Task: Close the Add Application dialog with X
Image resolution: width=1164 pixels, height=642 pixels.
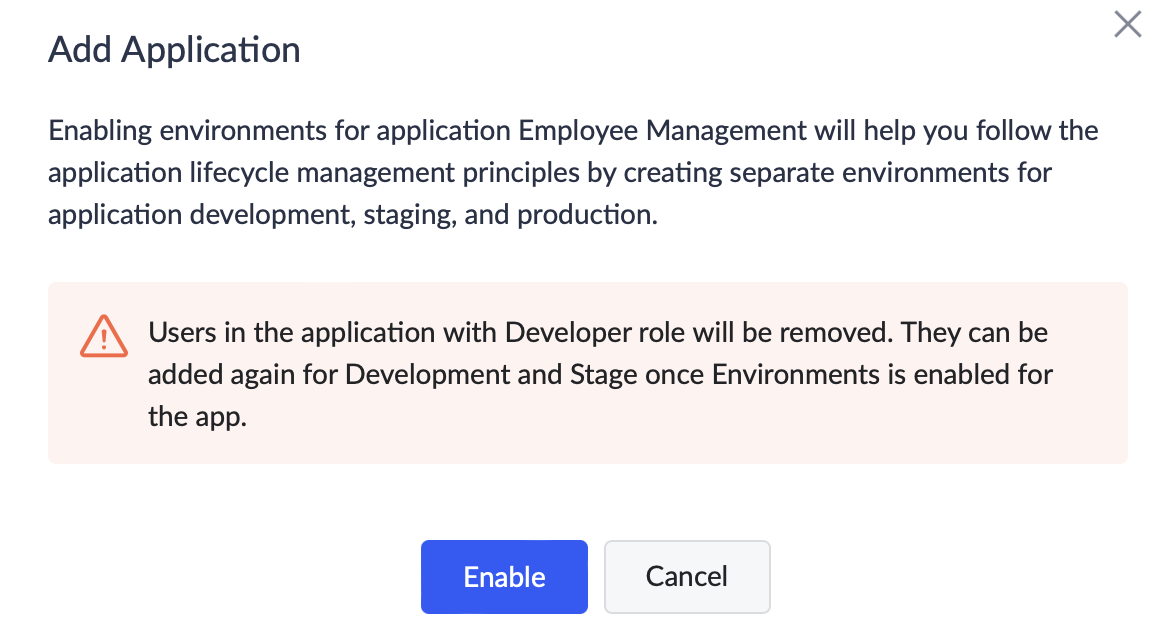Action: 1127,25
